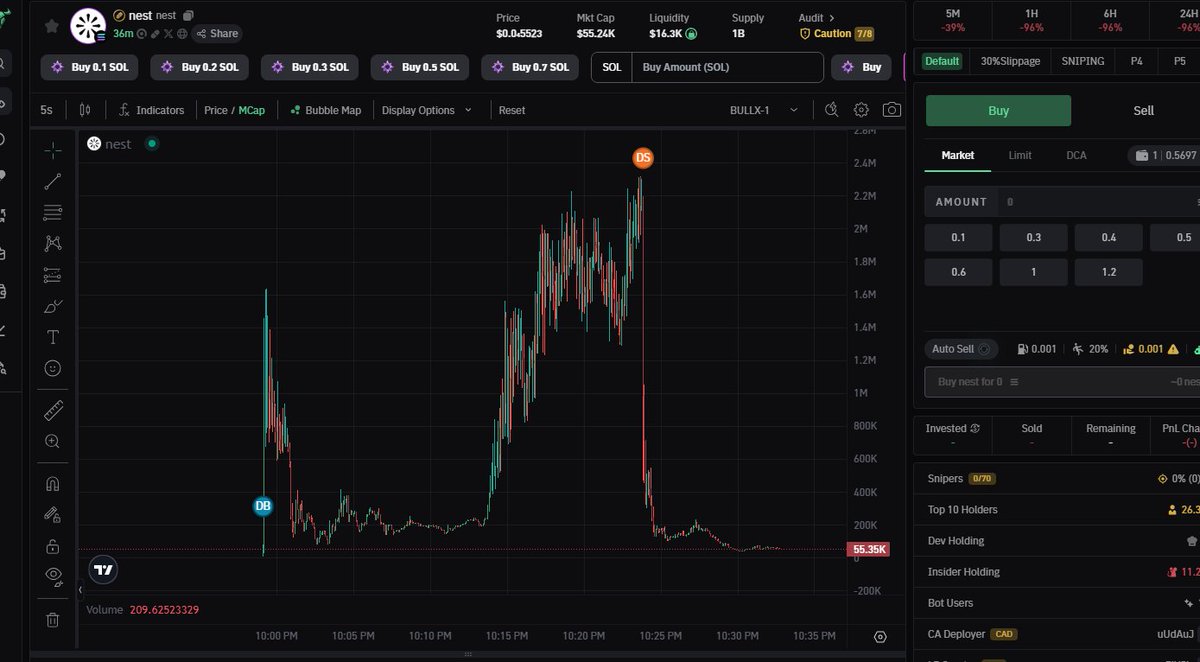Open the Indicators dialog
The image size is (1200, 662).
151,110
